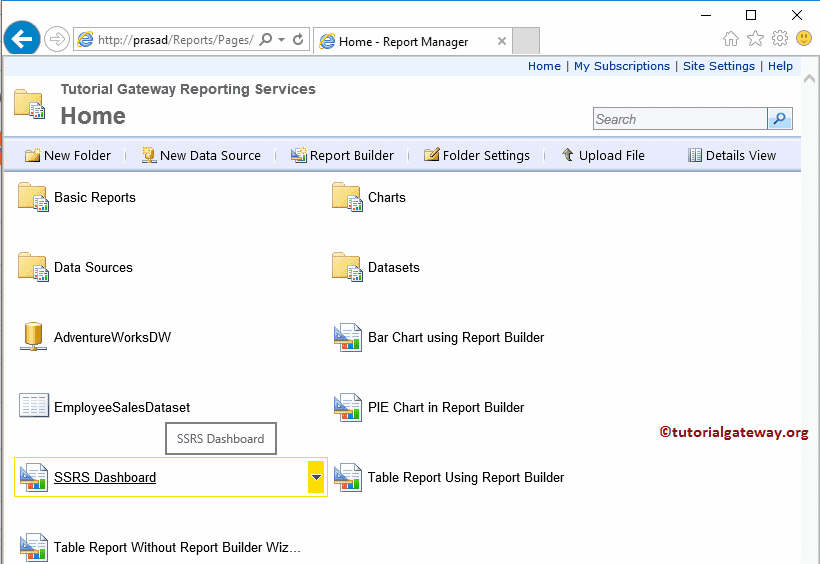Maximize the browser window
This screenshot has height=564, width=820.
pos(750,15)
